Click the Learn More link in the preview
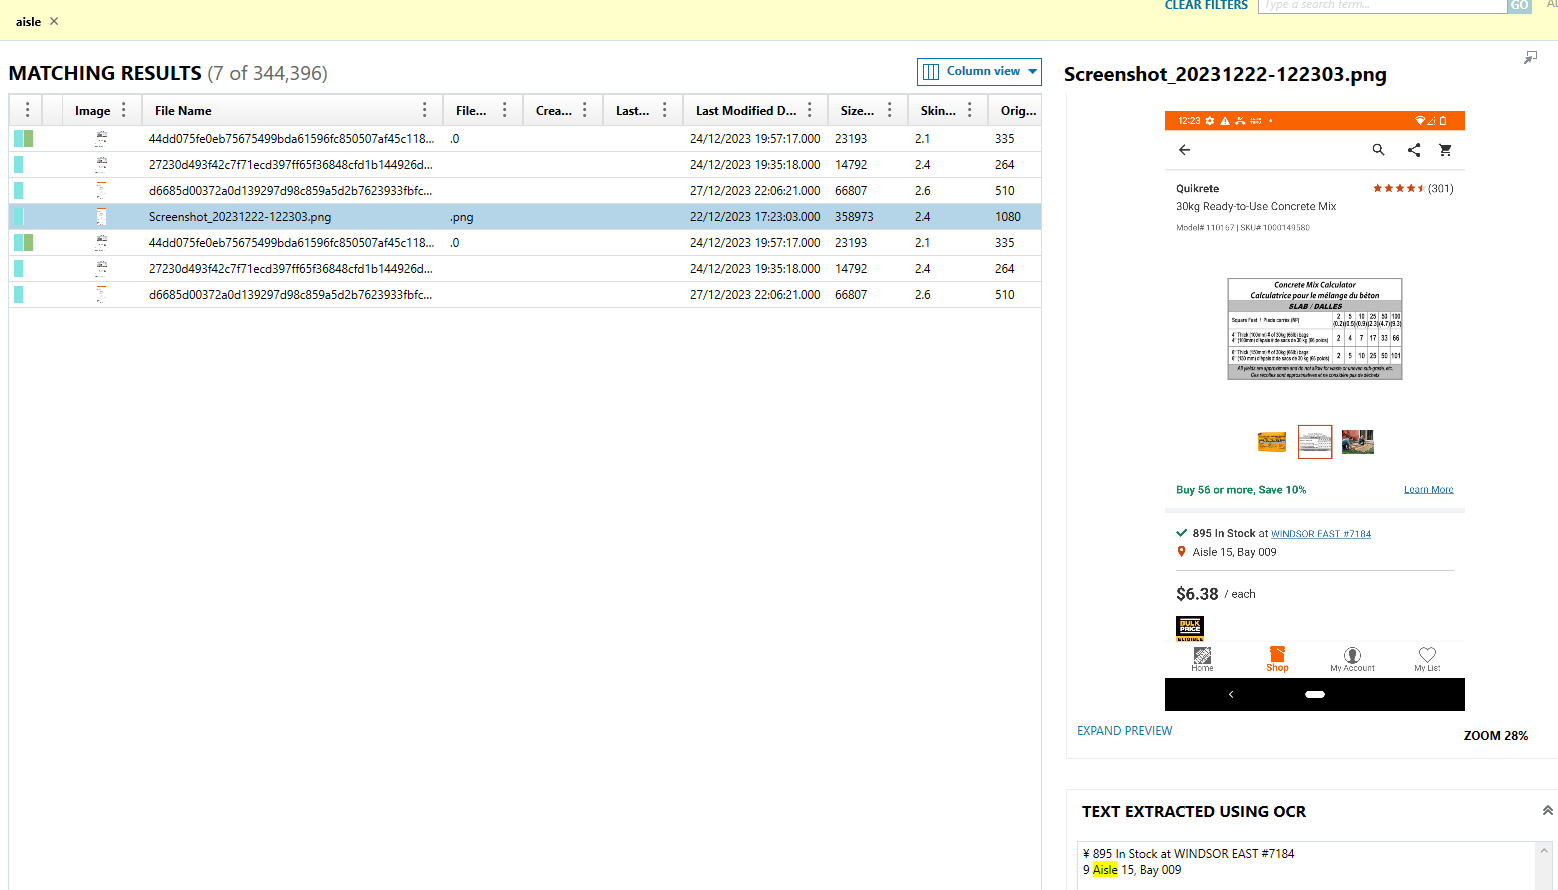This screenshot has width=1558, height=890. pyautogui.click(x=1428, y=490)
